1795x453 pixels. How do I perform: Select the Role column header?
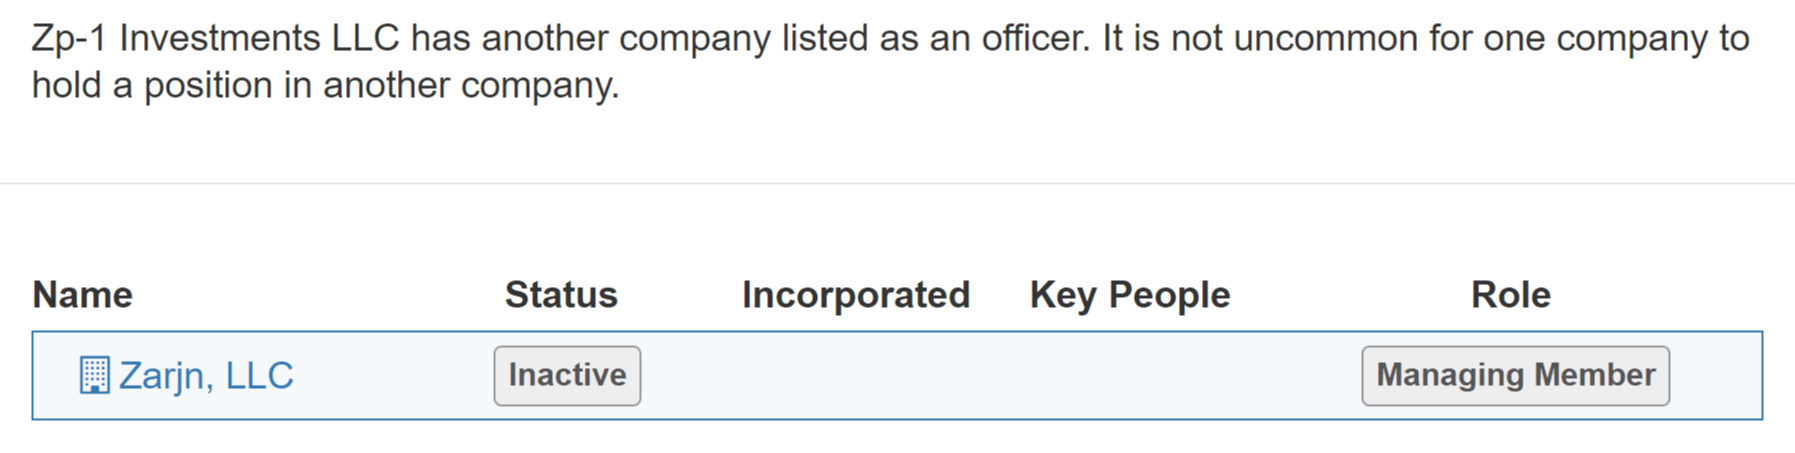tap(1511, 295)
